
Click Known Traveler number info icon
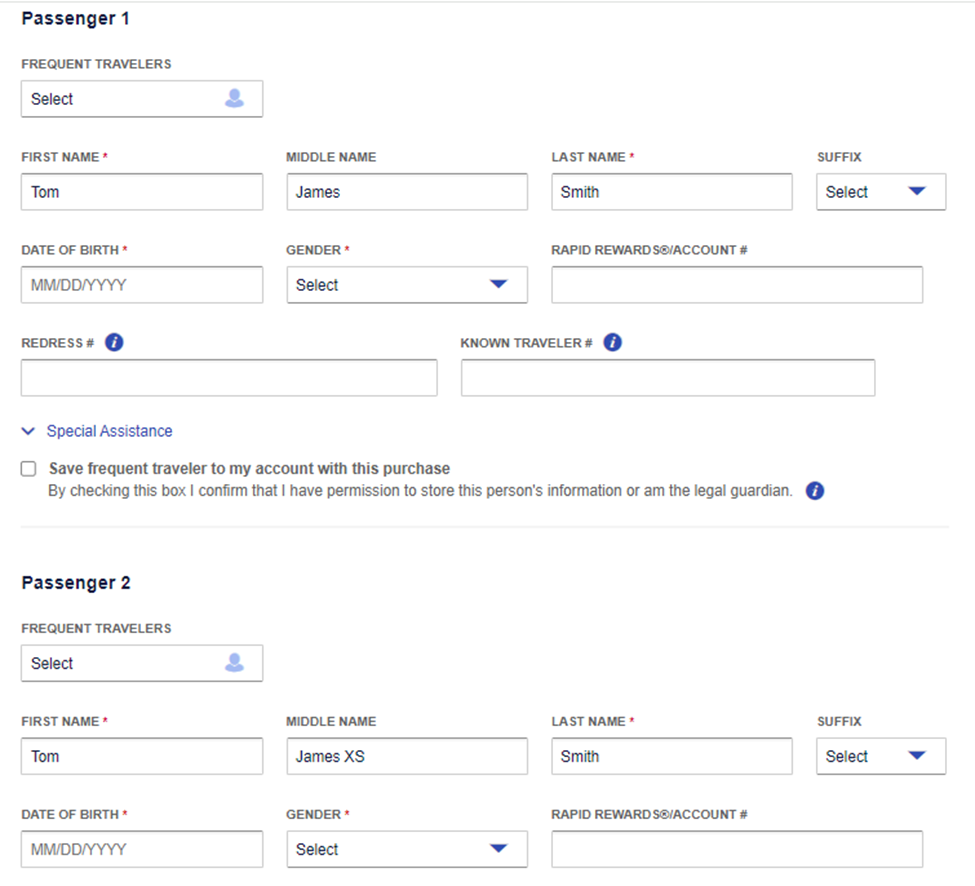[613, 343]
